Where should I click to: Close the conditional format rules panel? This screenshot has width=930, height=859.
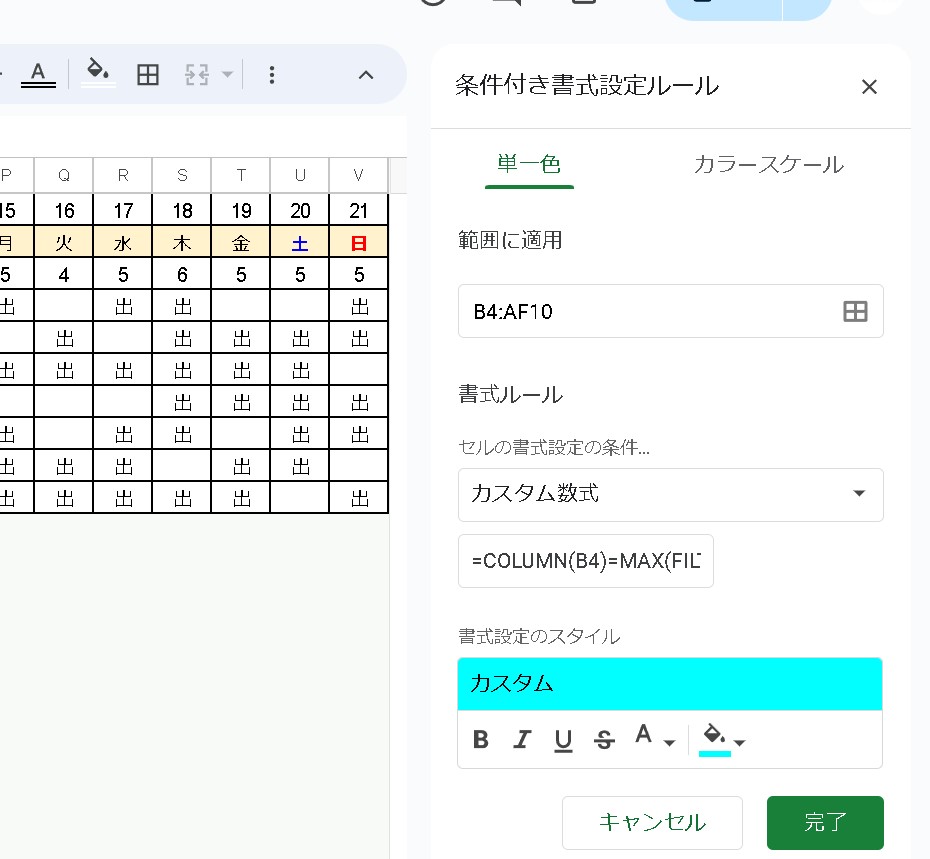pyautogui.click(x=869, y=87)
